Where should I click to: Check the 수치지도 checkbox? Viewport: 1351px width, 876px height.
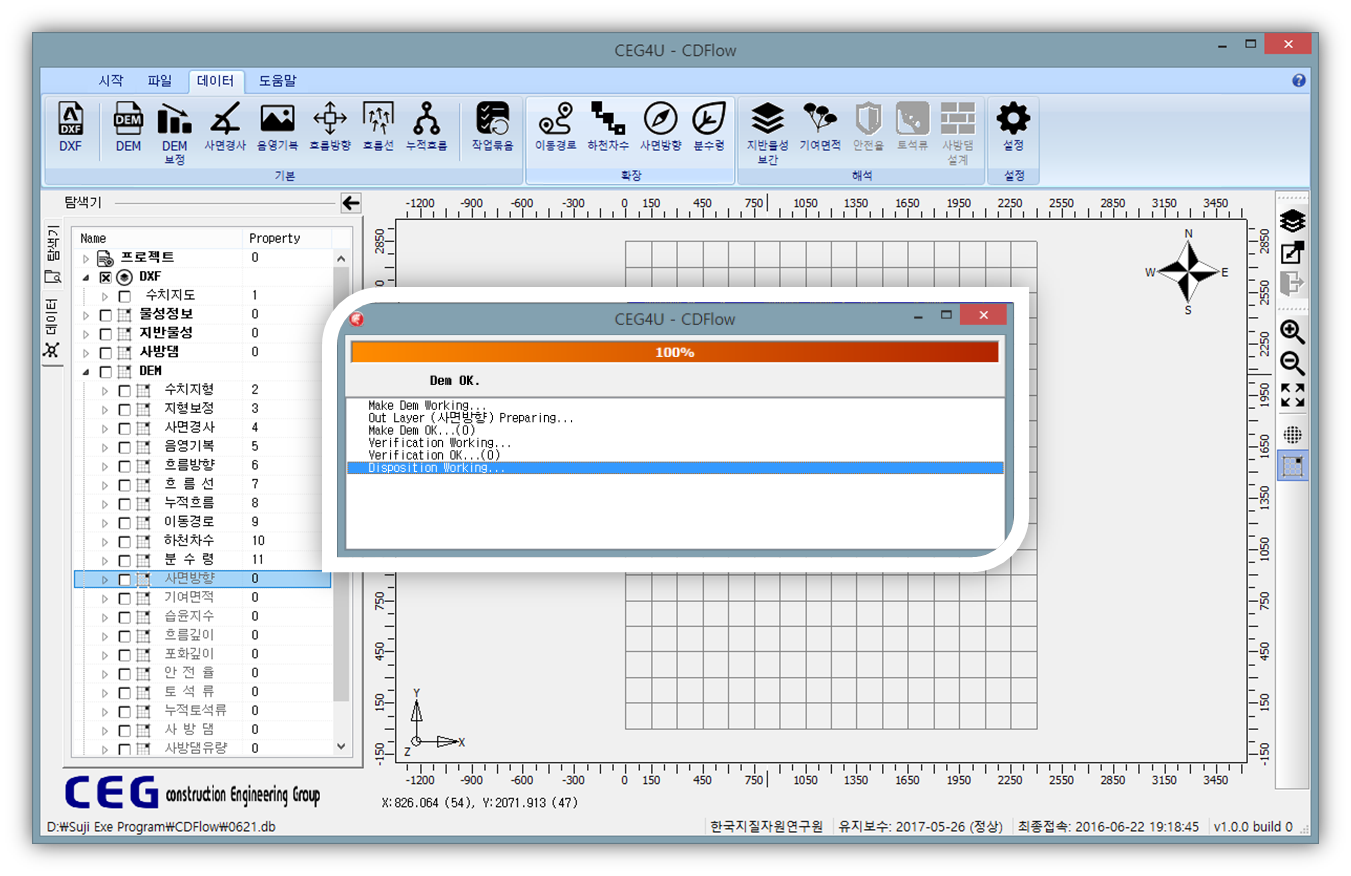click(124, 296)
